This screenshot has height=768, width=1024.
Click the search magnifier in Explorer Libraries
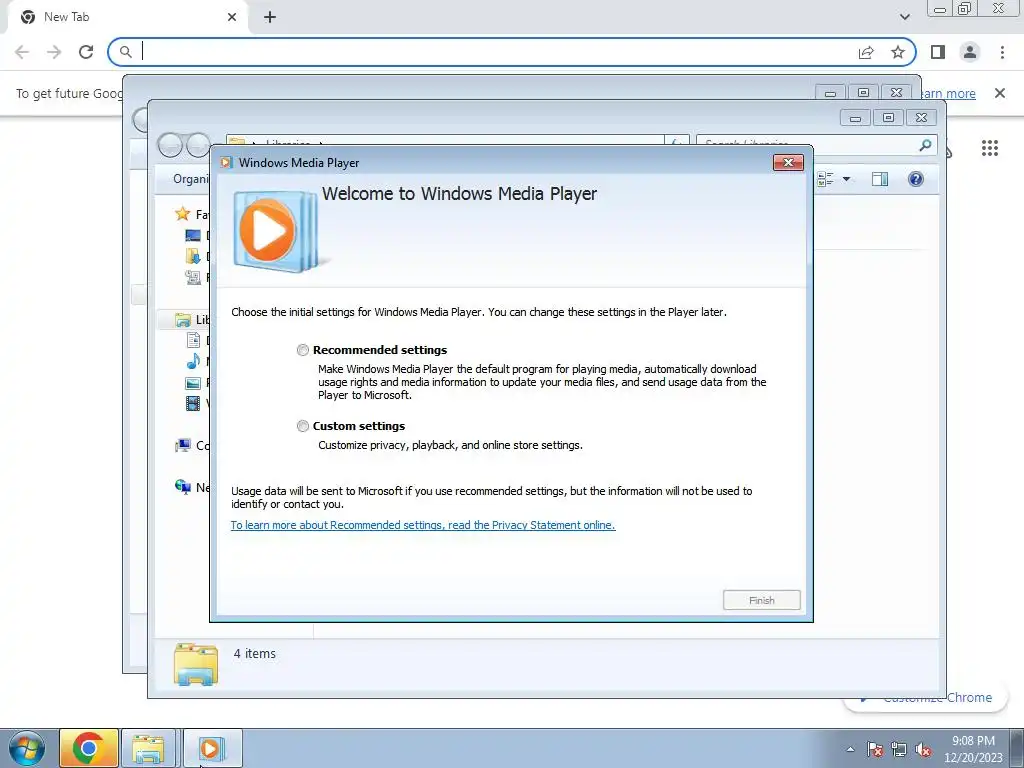[x=925, y=145]
